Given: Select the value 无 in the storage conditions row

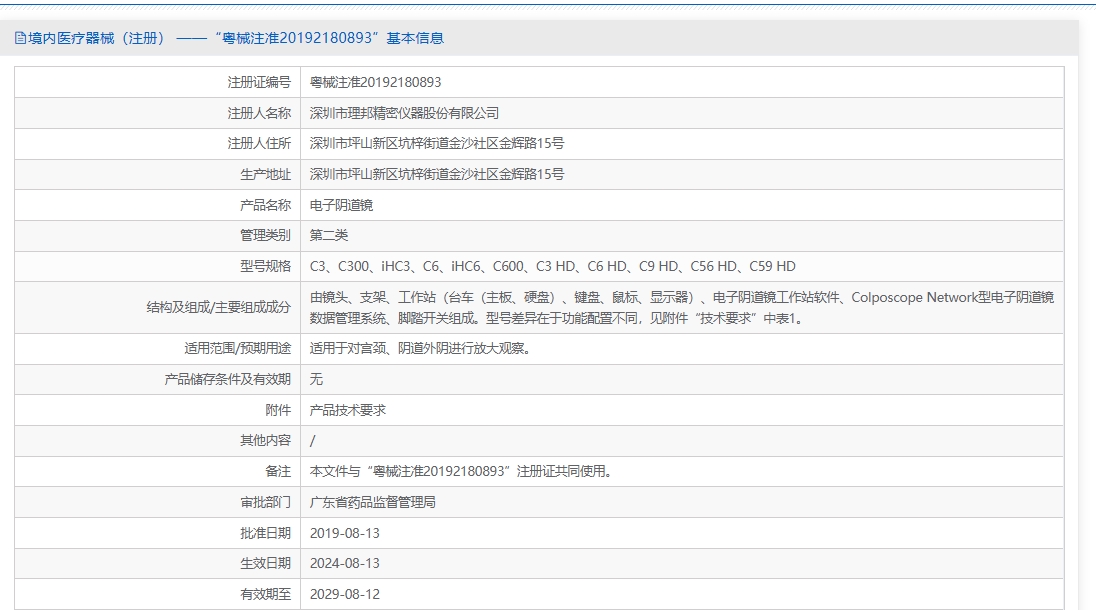Looking at the screenshot, I should [x=316, y=379].
